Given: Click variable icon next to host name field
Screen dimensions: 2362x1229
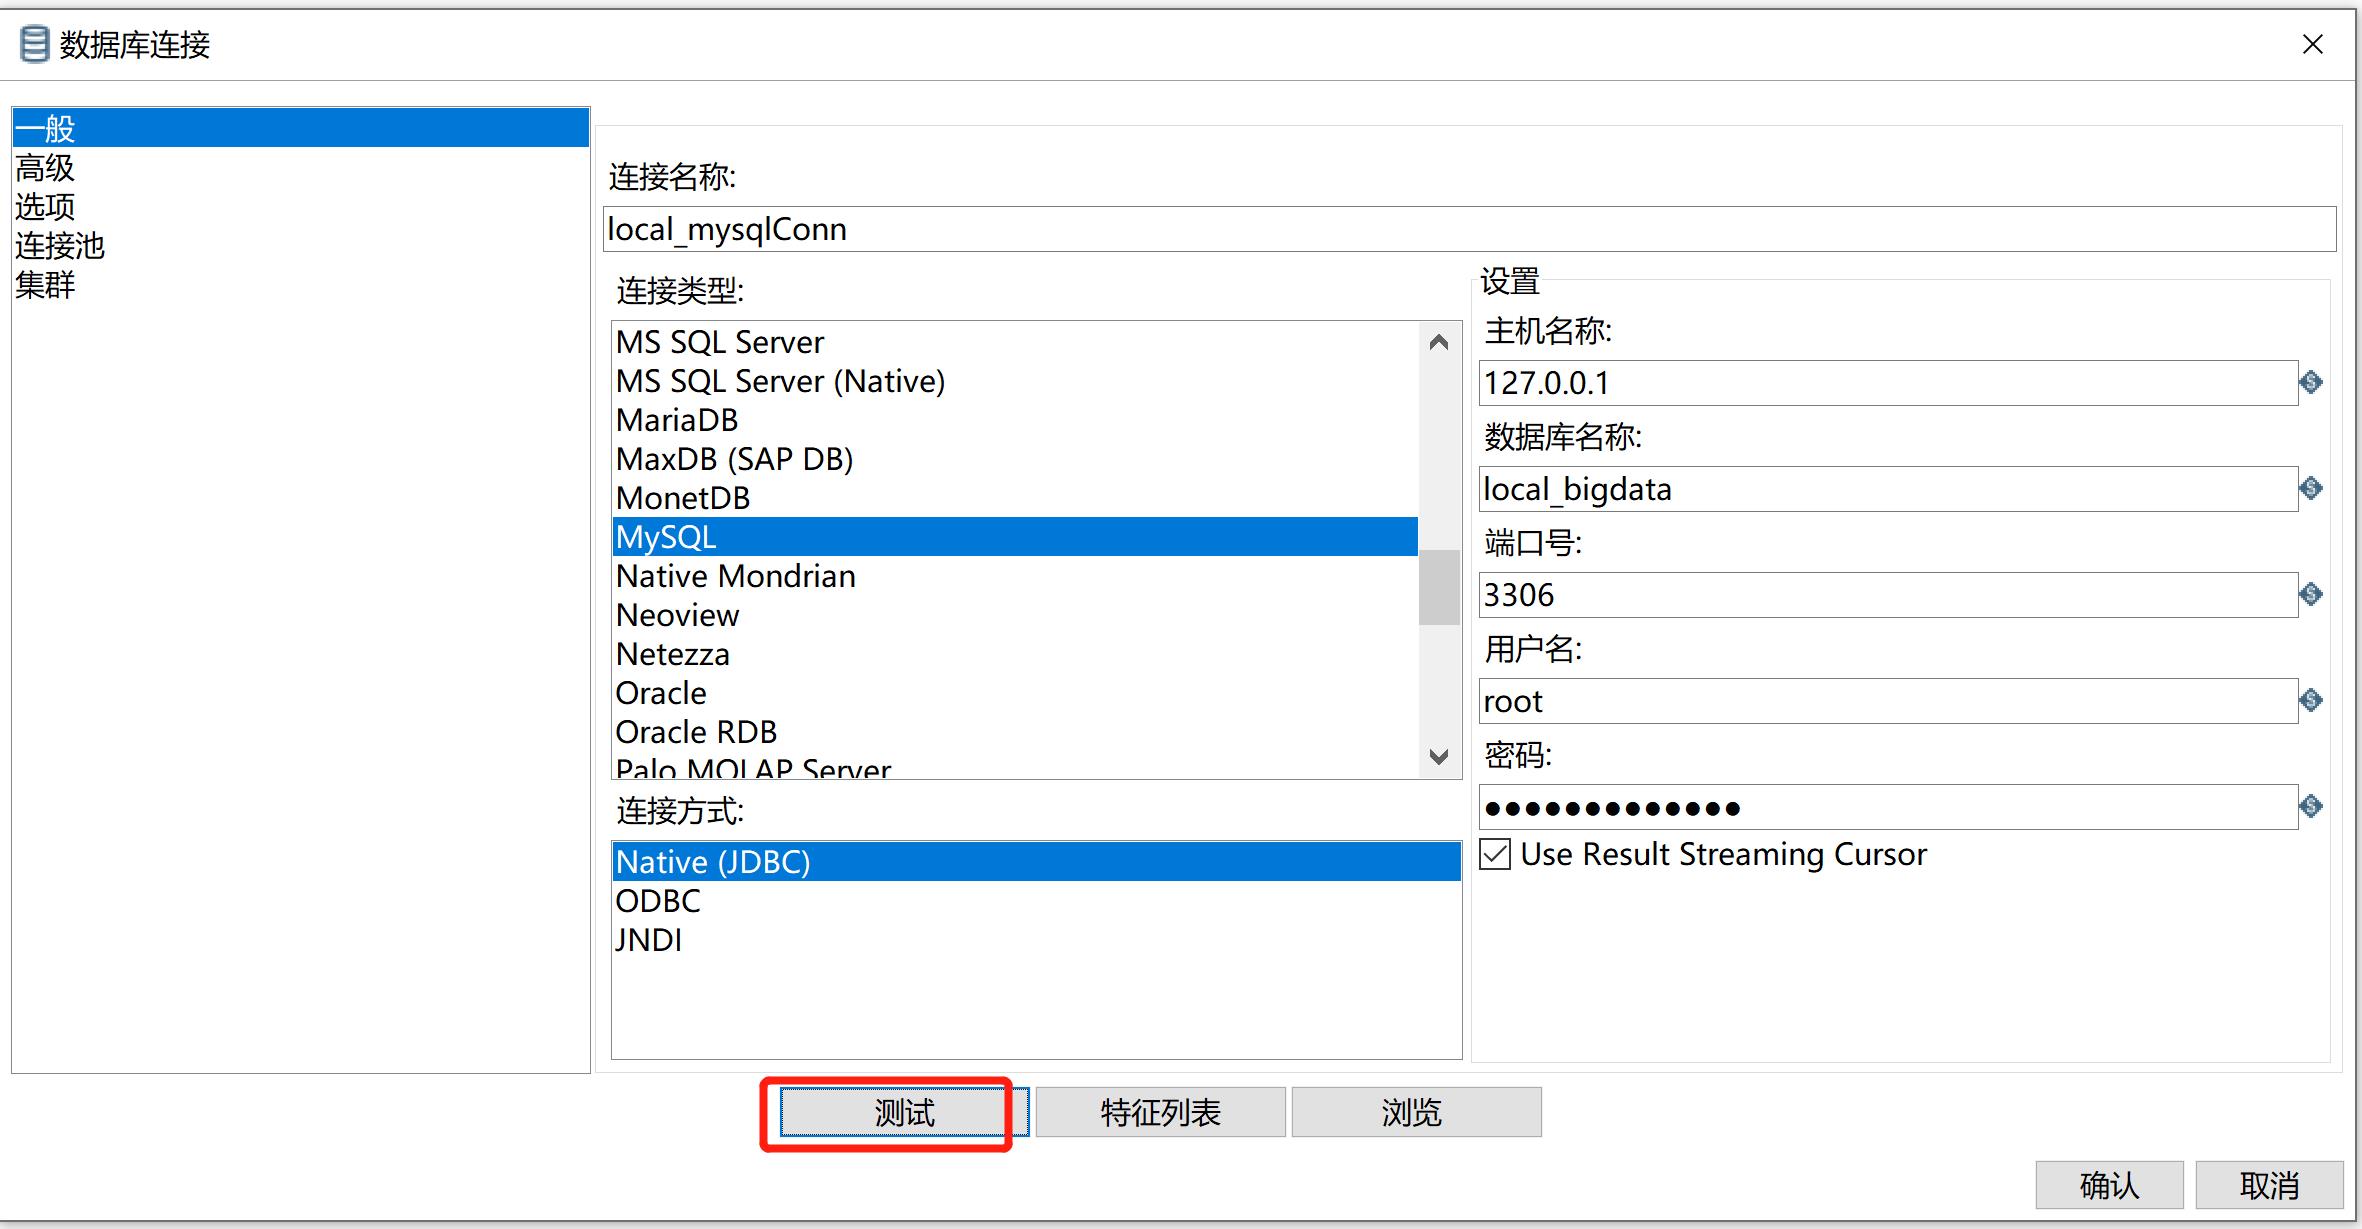Looking at the screenshot, I should tap(2310, 382).
